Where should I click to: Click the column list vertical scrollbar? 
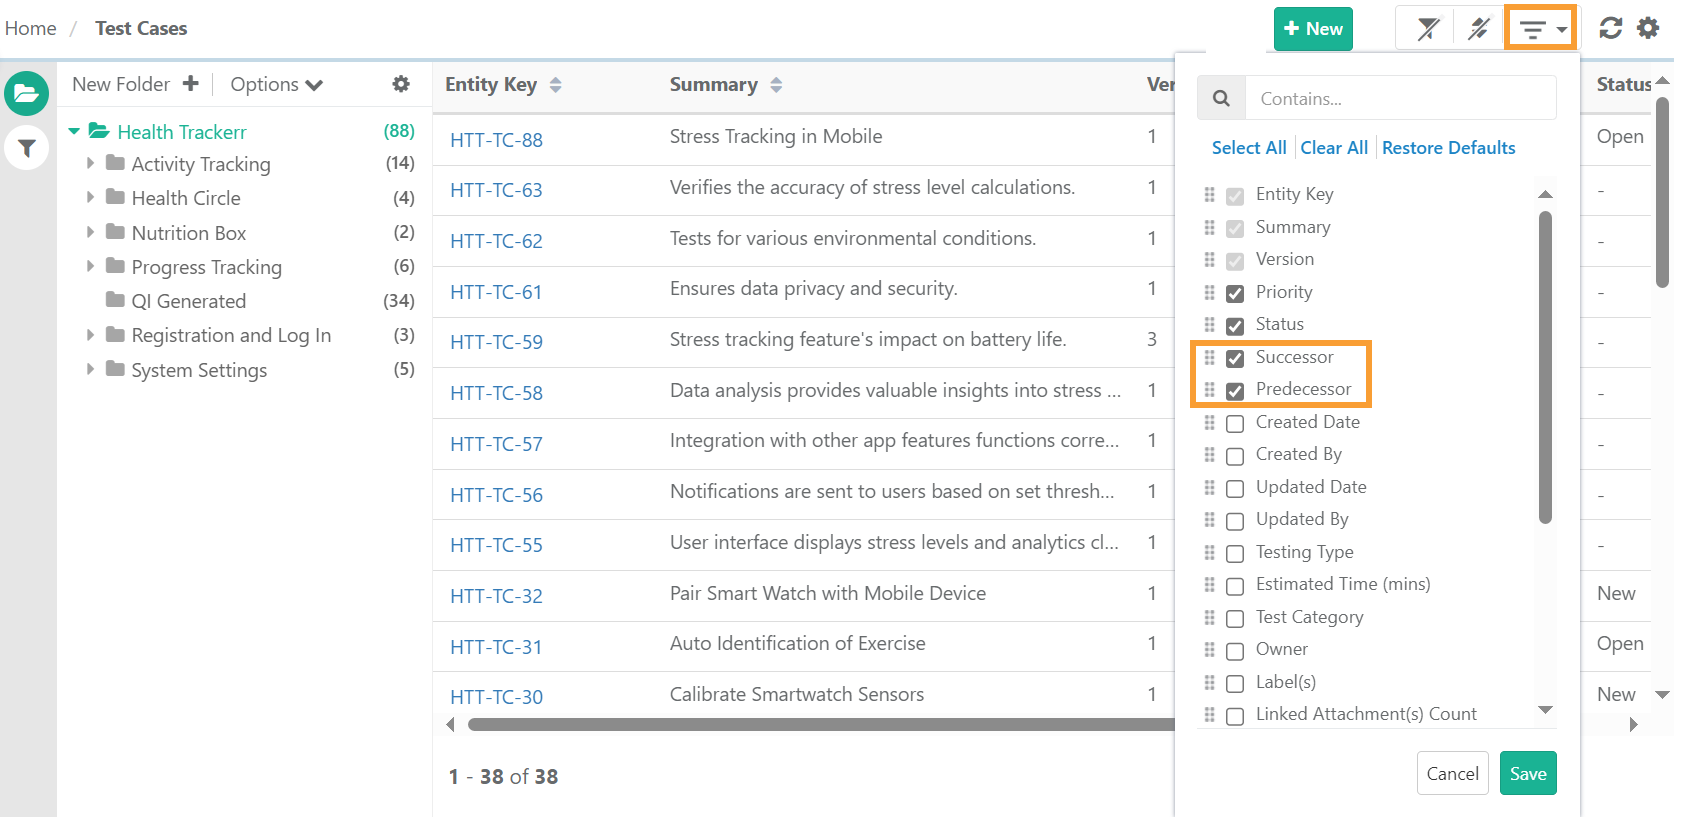pyautogui.click(x=1545, y=367)
